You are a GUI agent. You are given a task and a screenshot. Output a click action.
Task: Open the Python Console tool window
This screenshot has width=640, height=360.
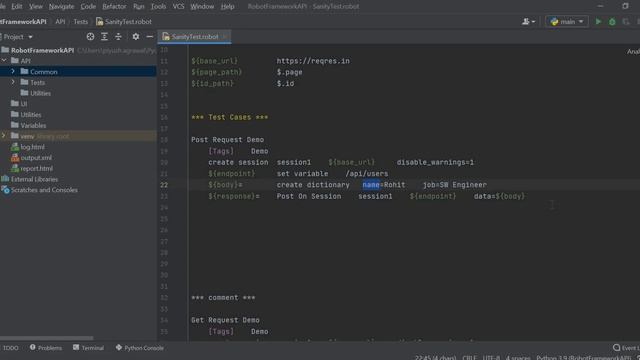click(140, 348)
